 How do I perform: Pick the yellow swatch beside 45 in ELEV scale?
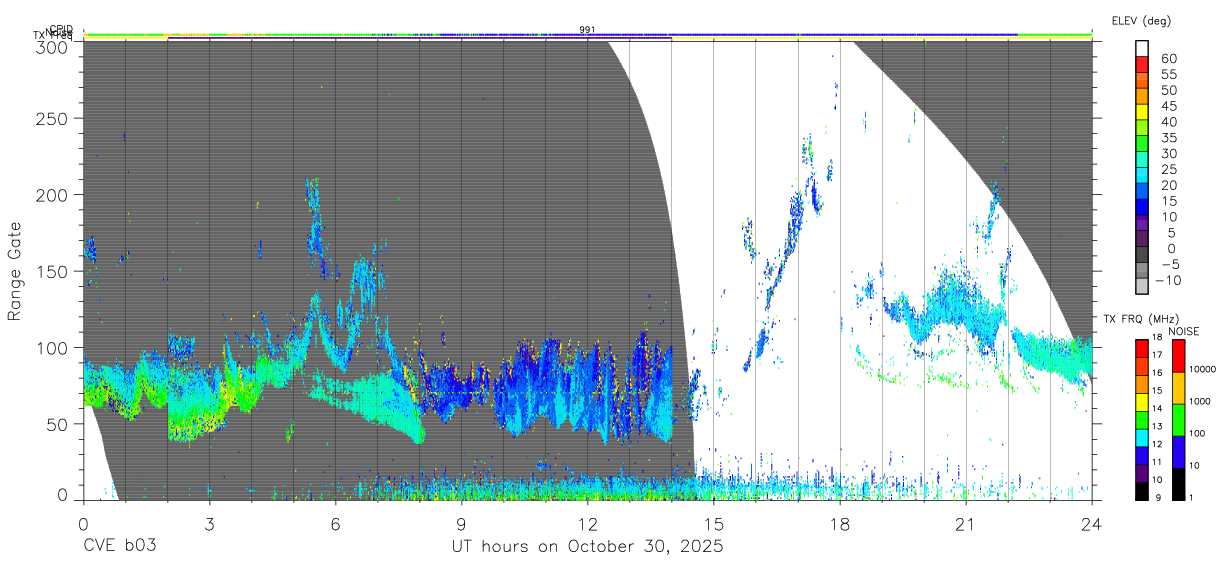[1142, 112]
